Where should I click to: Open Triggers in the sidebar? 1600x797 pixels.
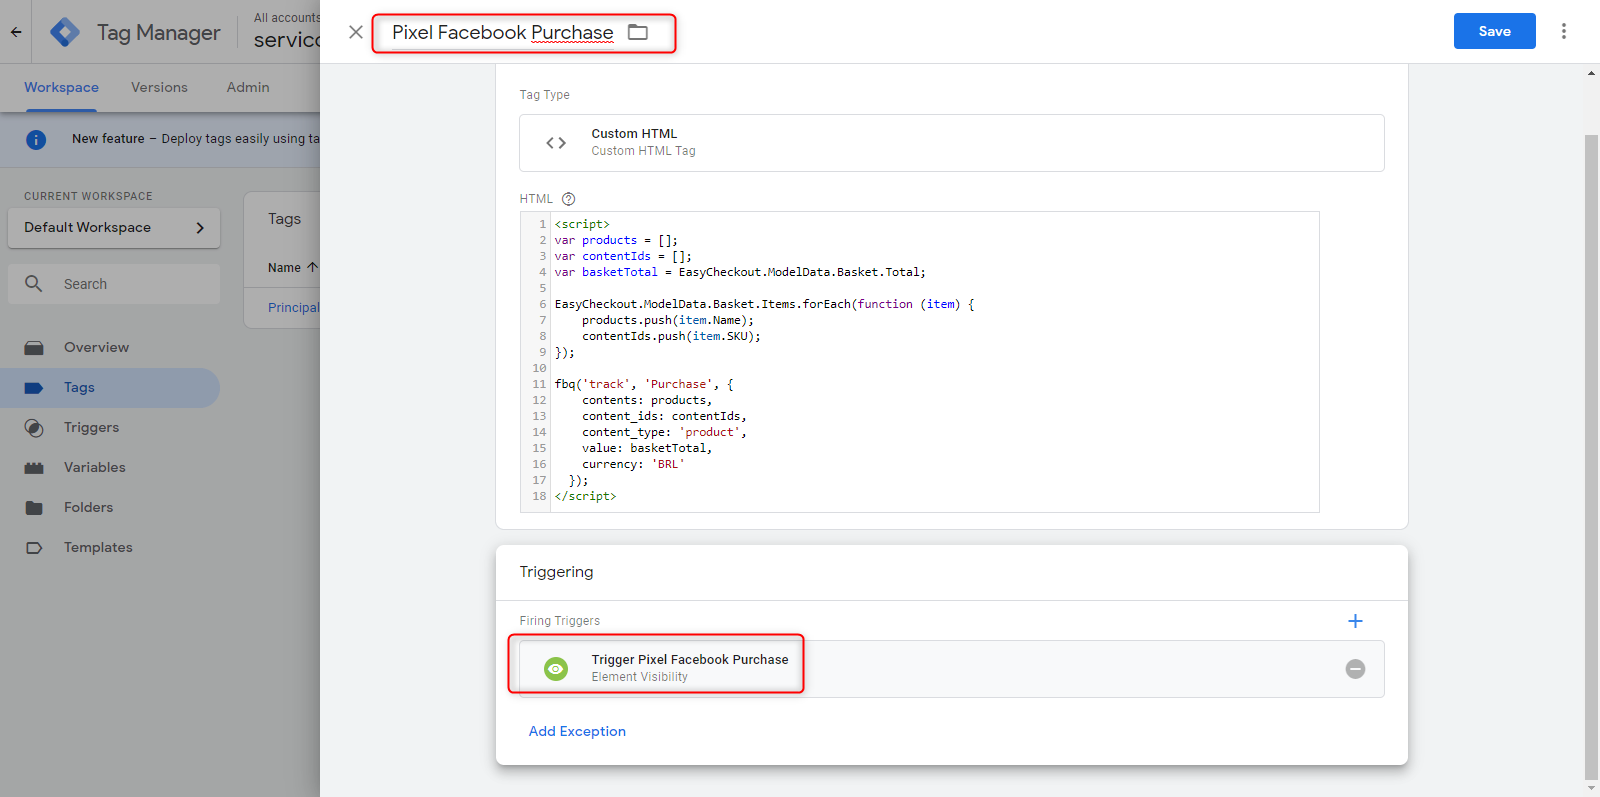click(x=110, y=428)
